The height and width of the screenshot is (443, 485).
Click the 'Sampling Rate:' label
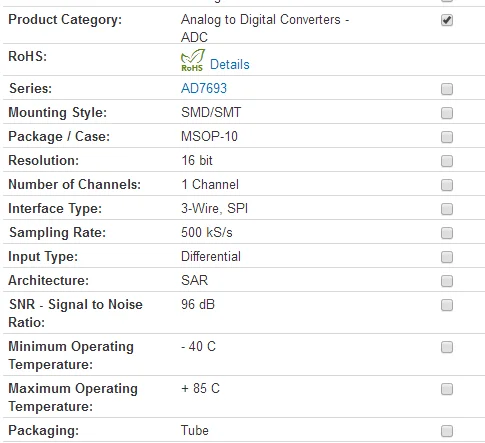[57, 233]
